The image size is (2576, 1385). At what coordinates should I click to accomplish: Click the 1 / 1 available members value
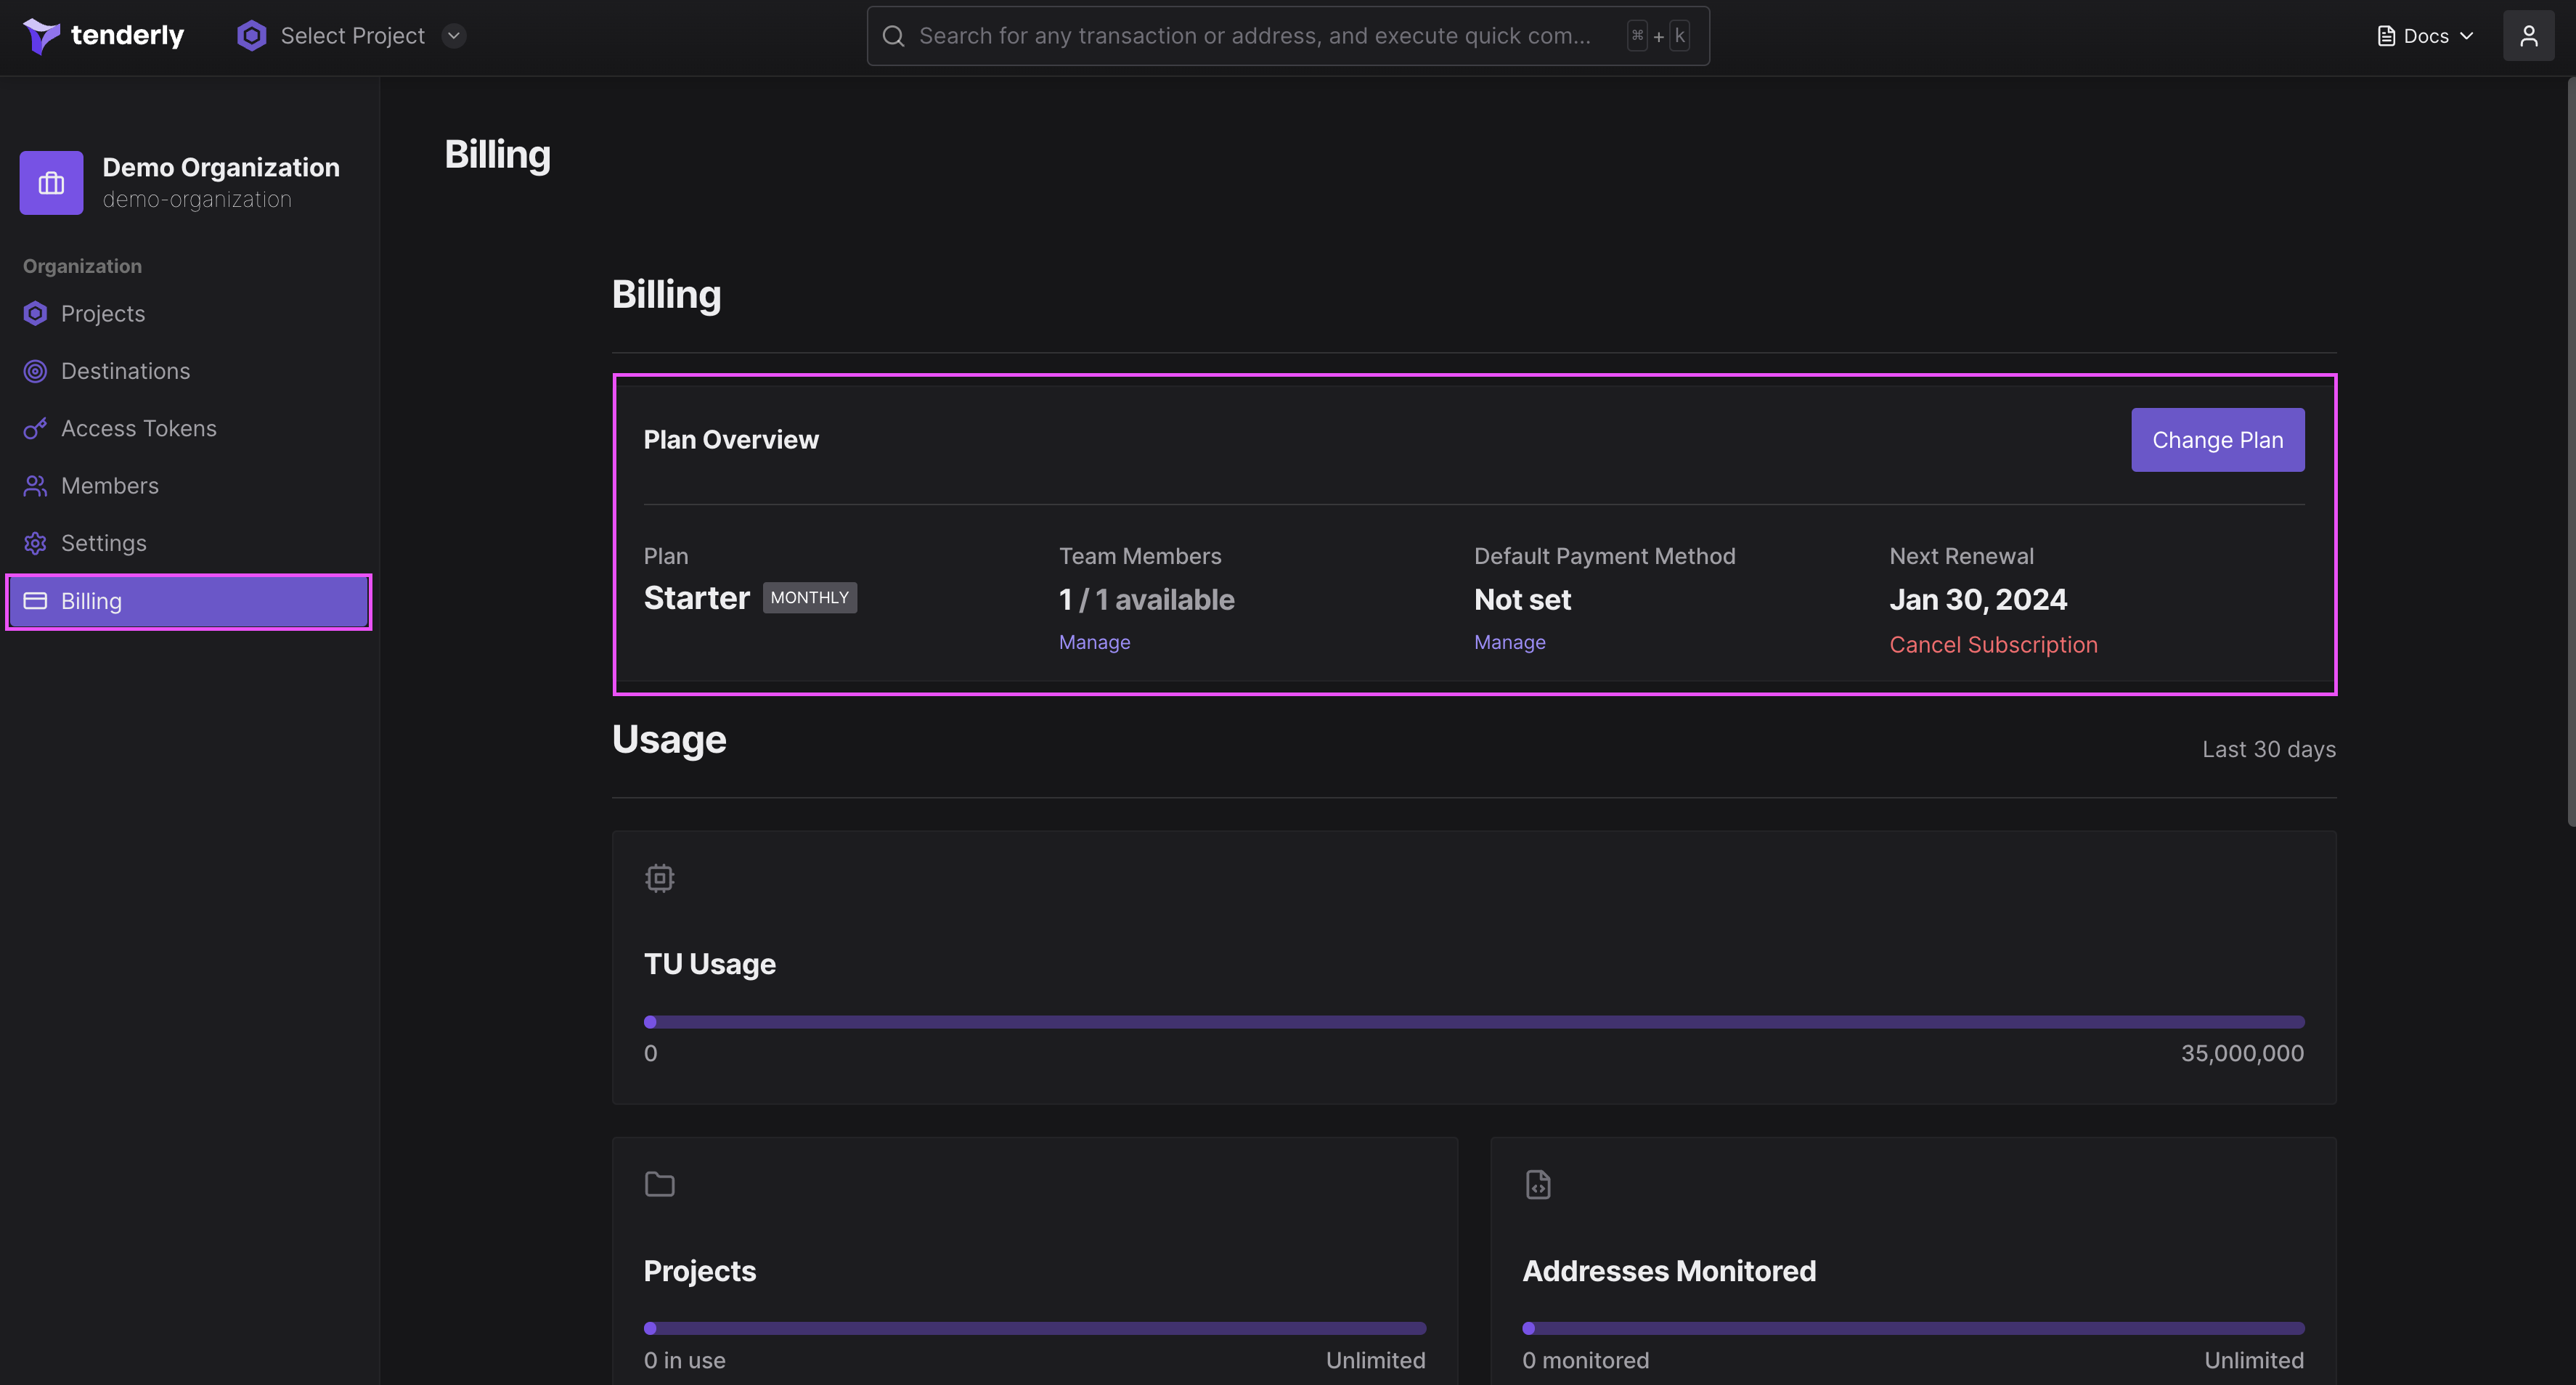point(1146,599)
